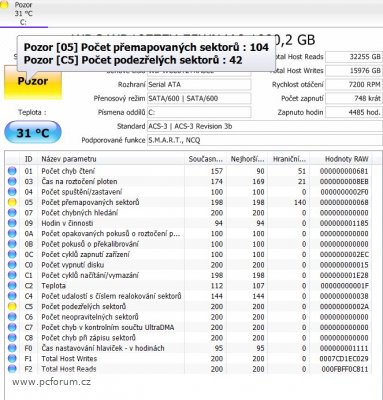Screen dimensions: 383x400
Task: Click the blue status icon for F2 Total Host Reads
Action: 12,369
